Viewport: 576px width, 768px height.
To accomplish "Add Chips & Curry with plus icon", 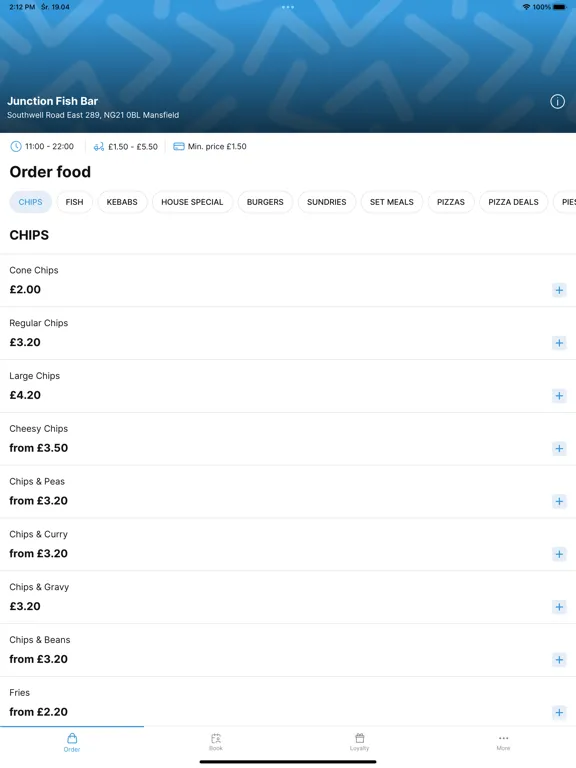I will pyautogui.click(x=559, y=554).
